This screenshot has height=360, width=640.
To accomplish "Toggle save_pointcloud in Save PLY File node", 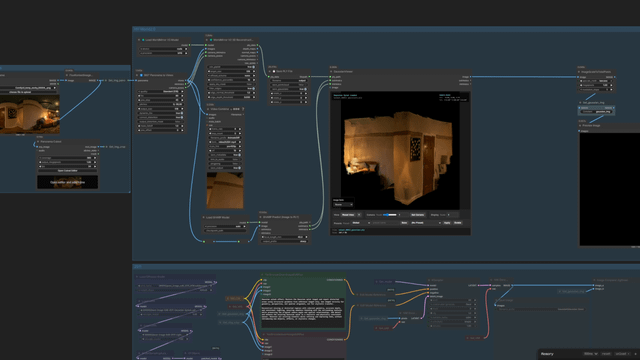I will [289, 85].
